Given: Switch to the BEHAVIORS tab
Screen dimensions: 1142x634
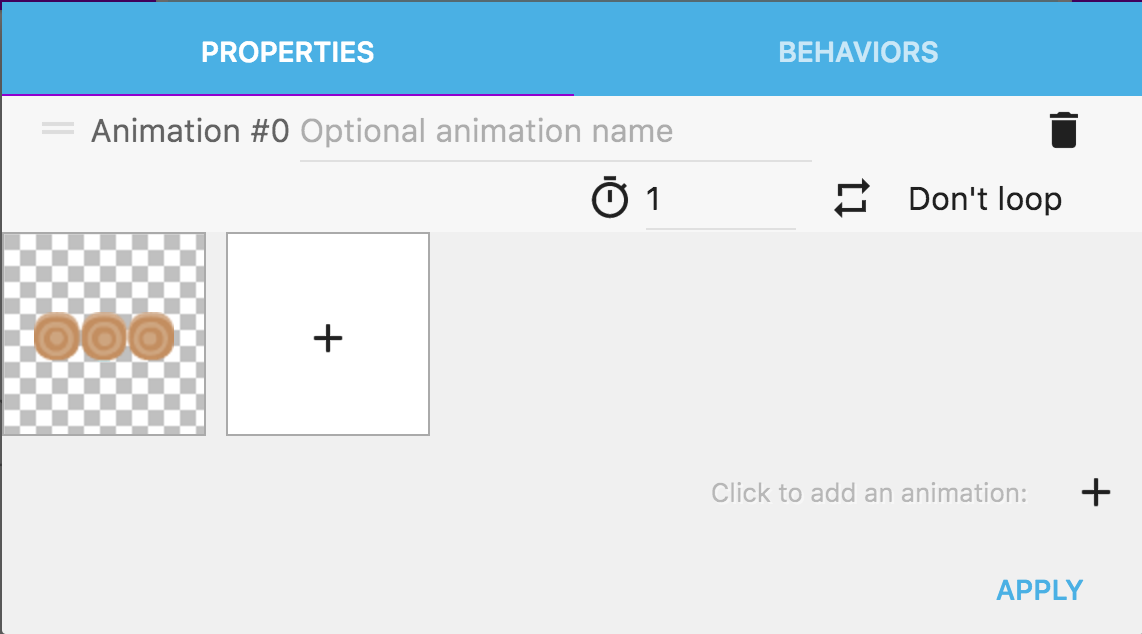Looking at the screenshot, I should point(858,52).
